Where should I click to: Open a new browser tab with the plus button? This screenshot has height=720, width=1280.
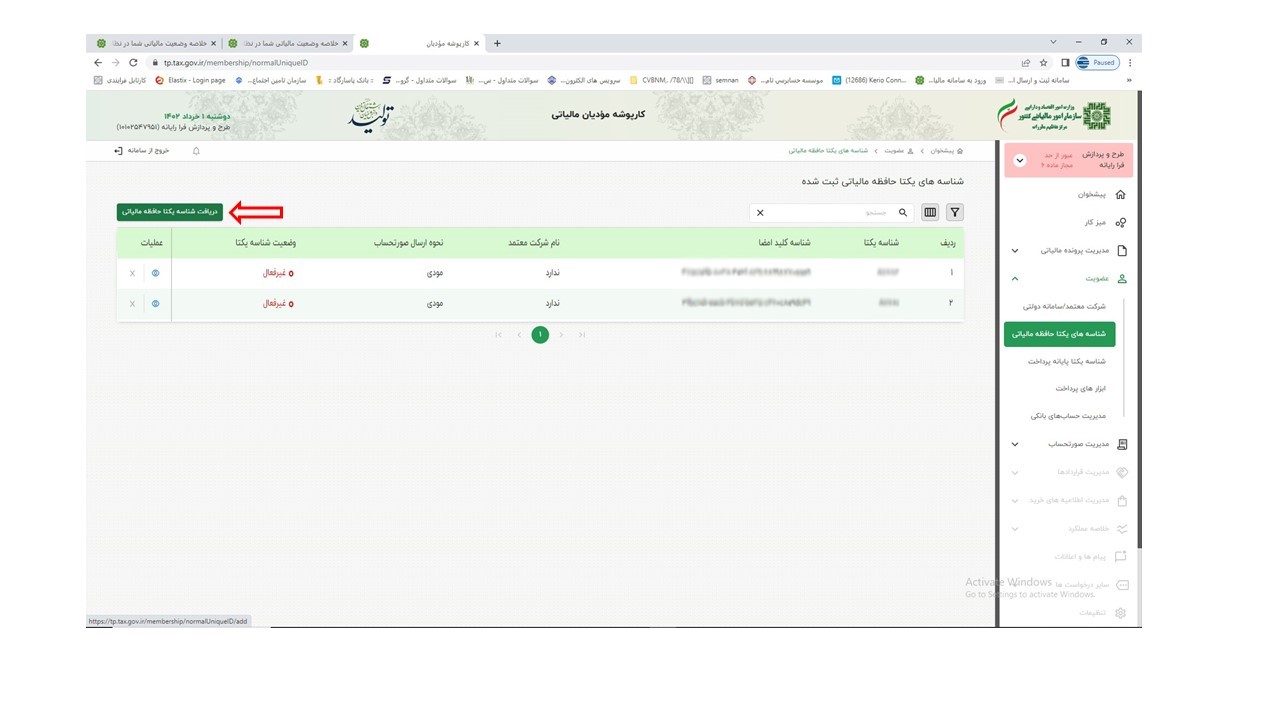click(498, 43)
